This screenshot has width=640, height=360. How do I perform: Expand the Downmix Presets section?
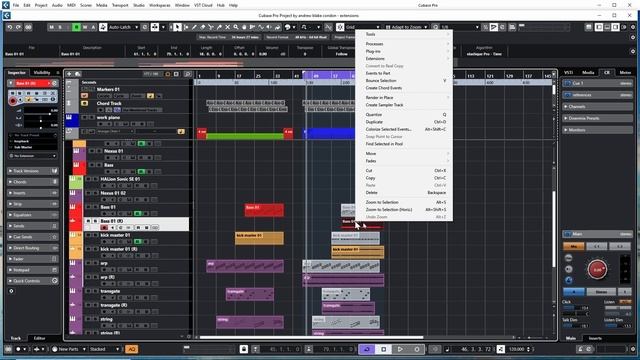click(598, 118)
